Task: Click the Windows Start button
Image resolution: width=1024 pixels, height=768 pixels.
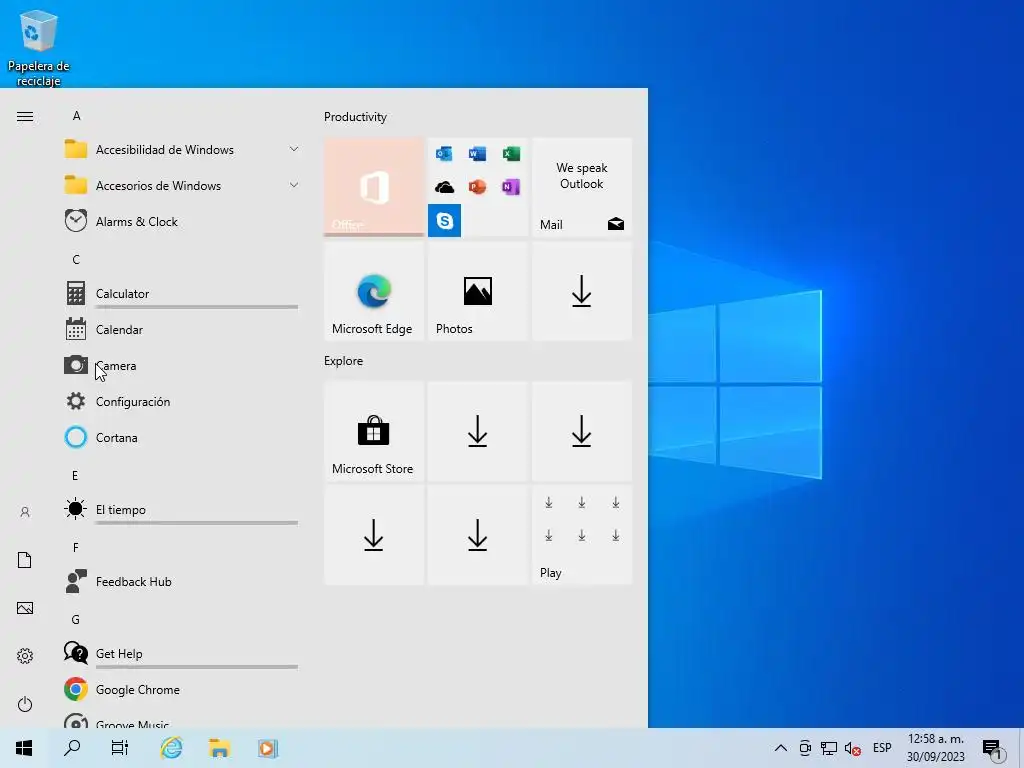Action: [24, 748]
